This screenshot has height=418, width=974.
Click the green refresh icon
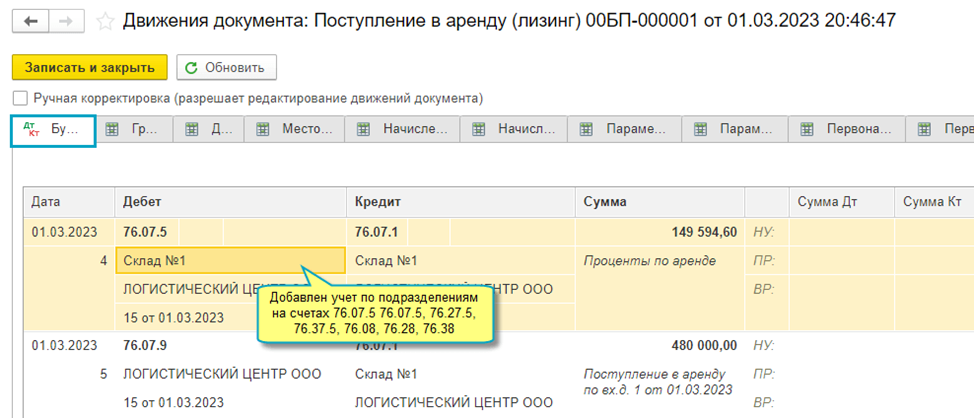coord(193,68)
